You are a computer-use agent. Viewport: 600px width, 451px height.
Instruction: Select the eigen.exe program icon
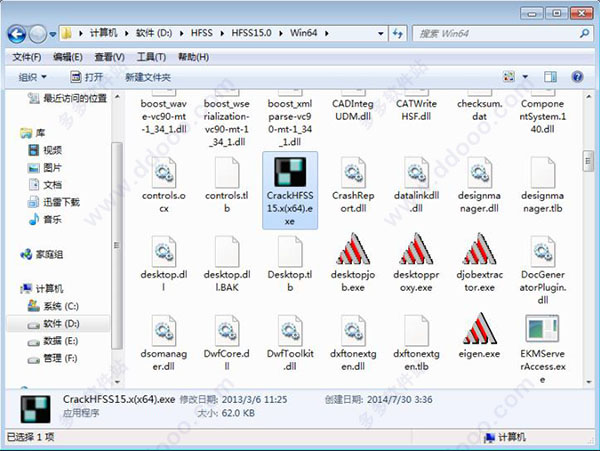tap(479, 328)
